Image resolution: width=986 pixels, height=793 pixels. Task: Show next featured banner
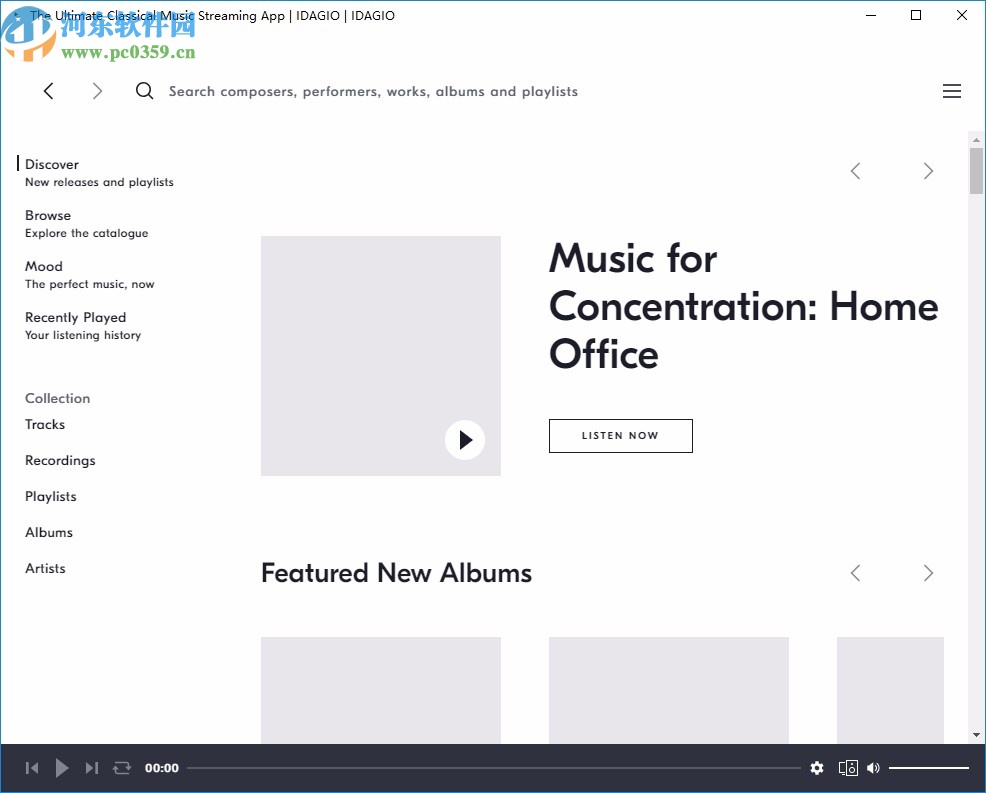(x=928, y=171)
